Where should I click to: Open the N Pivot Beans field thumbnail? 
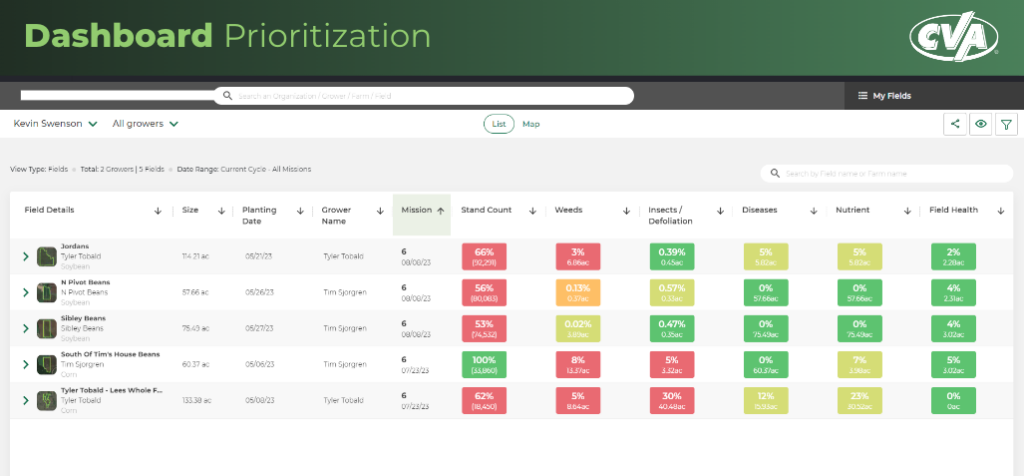46,292
